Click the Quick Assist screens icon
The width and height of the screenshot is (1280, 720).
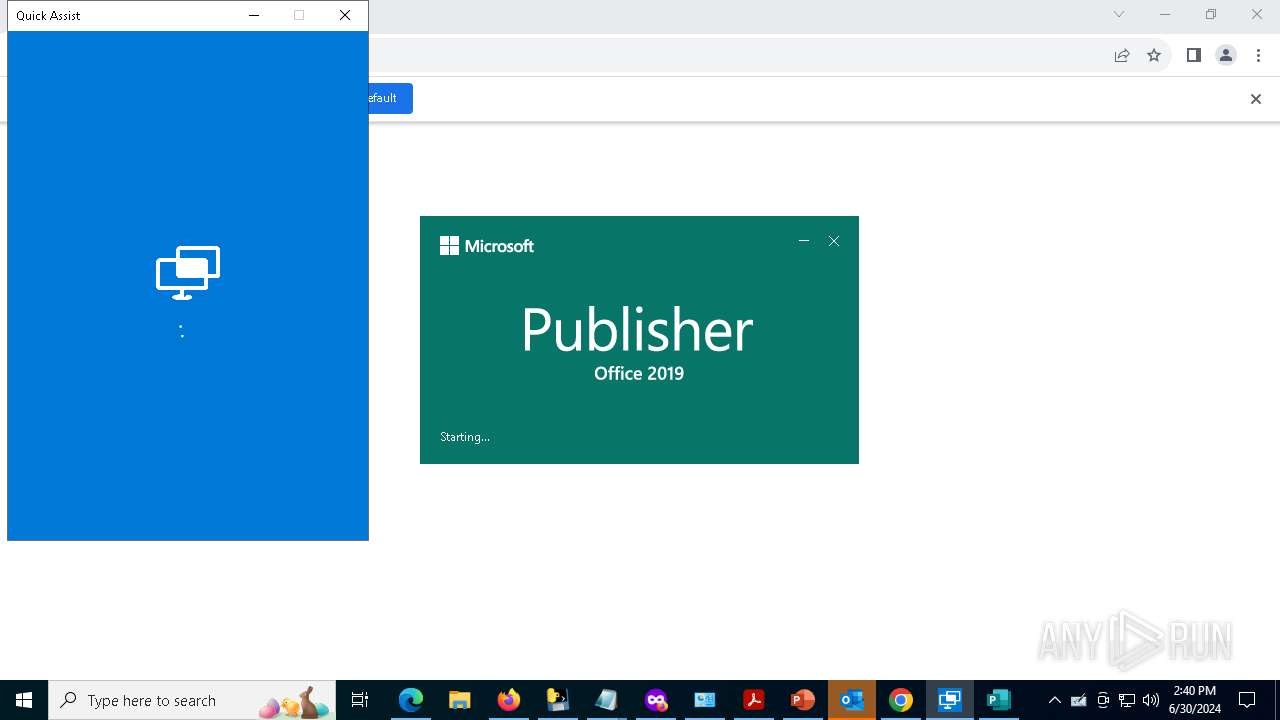point(188,273)
